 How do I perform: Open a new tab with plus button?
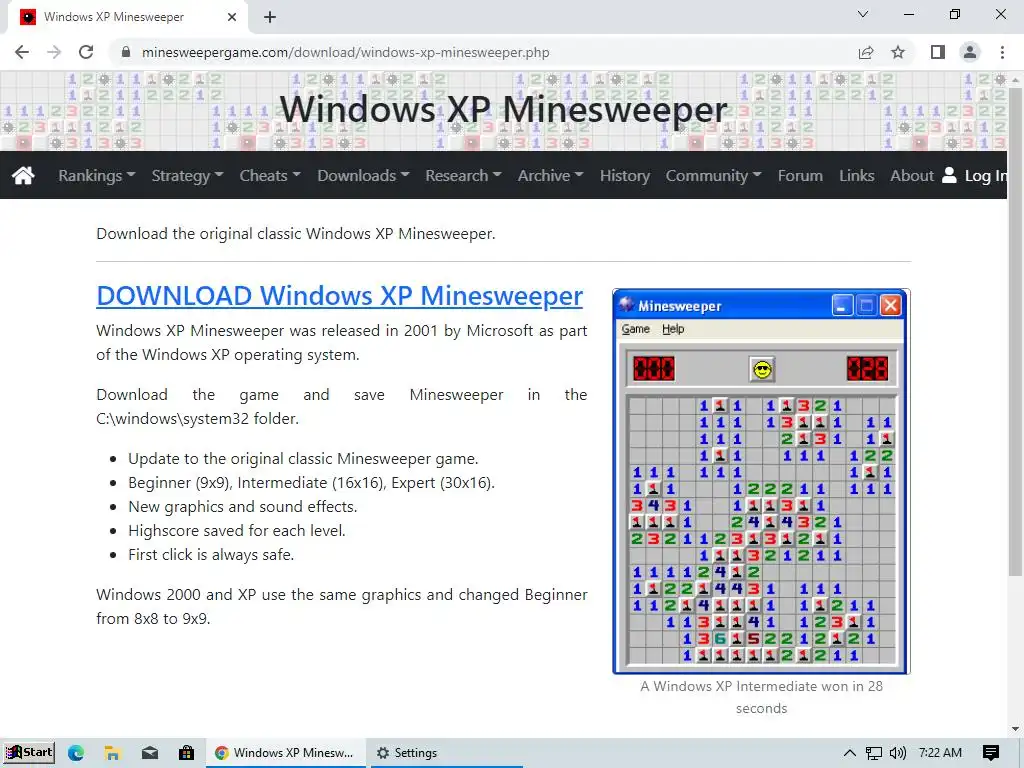pos(270,17)
